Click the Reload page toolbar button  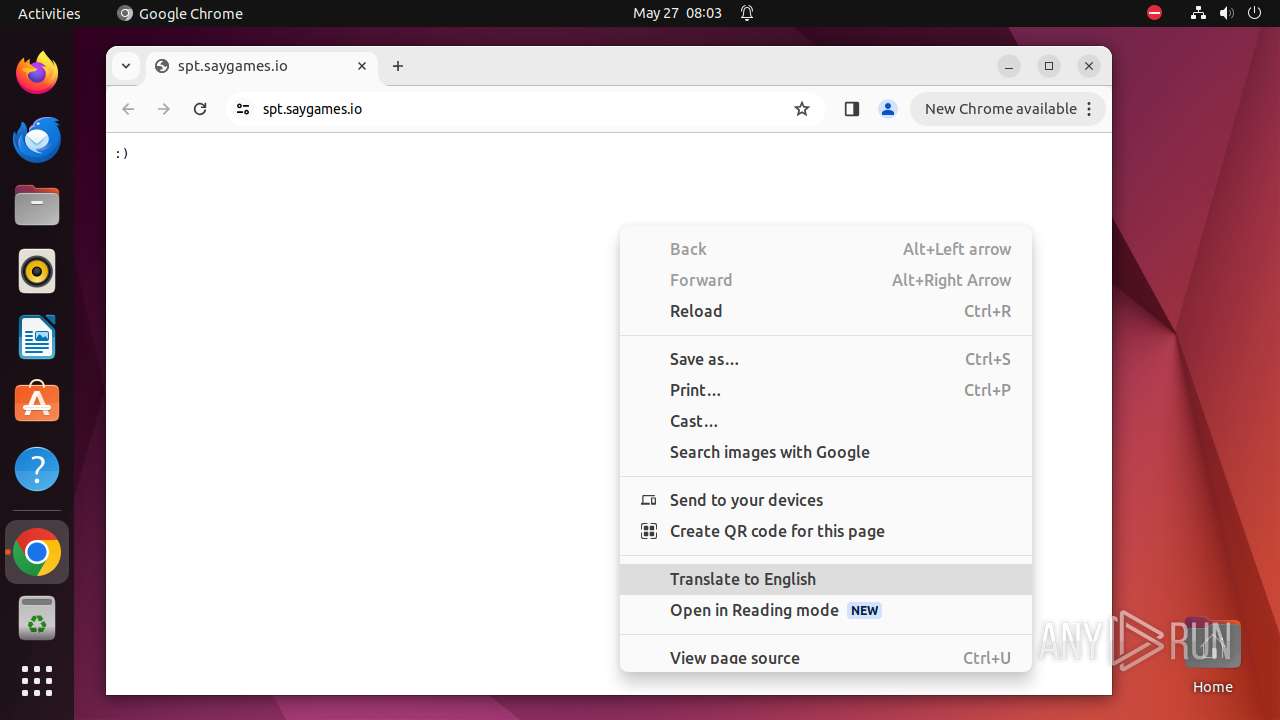200,109
